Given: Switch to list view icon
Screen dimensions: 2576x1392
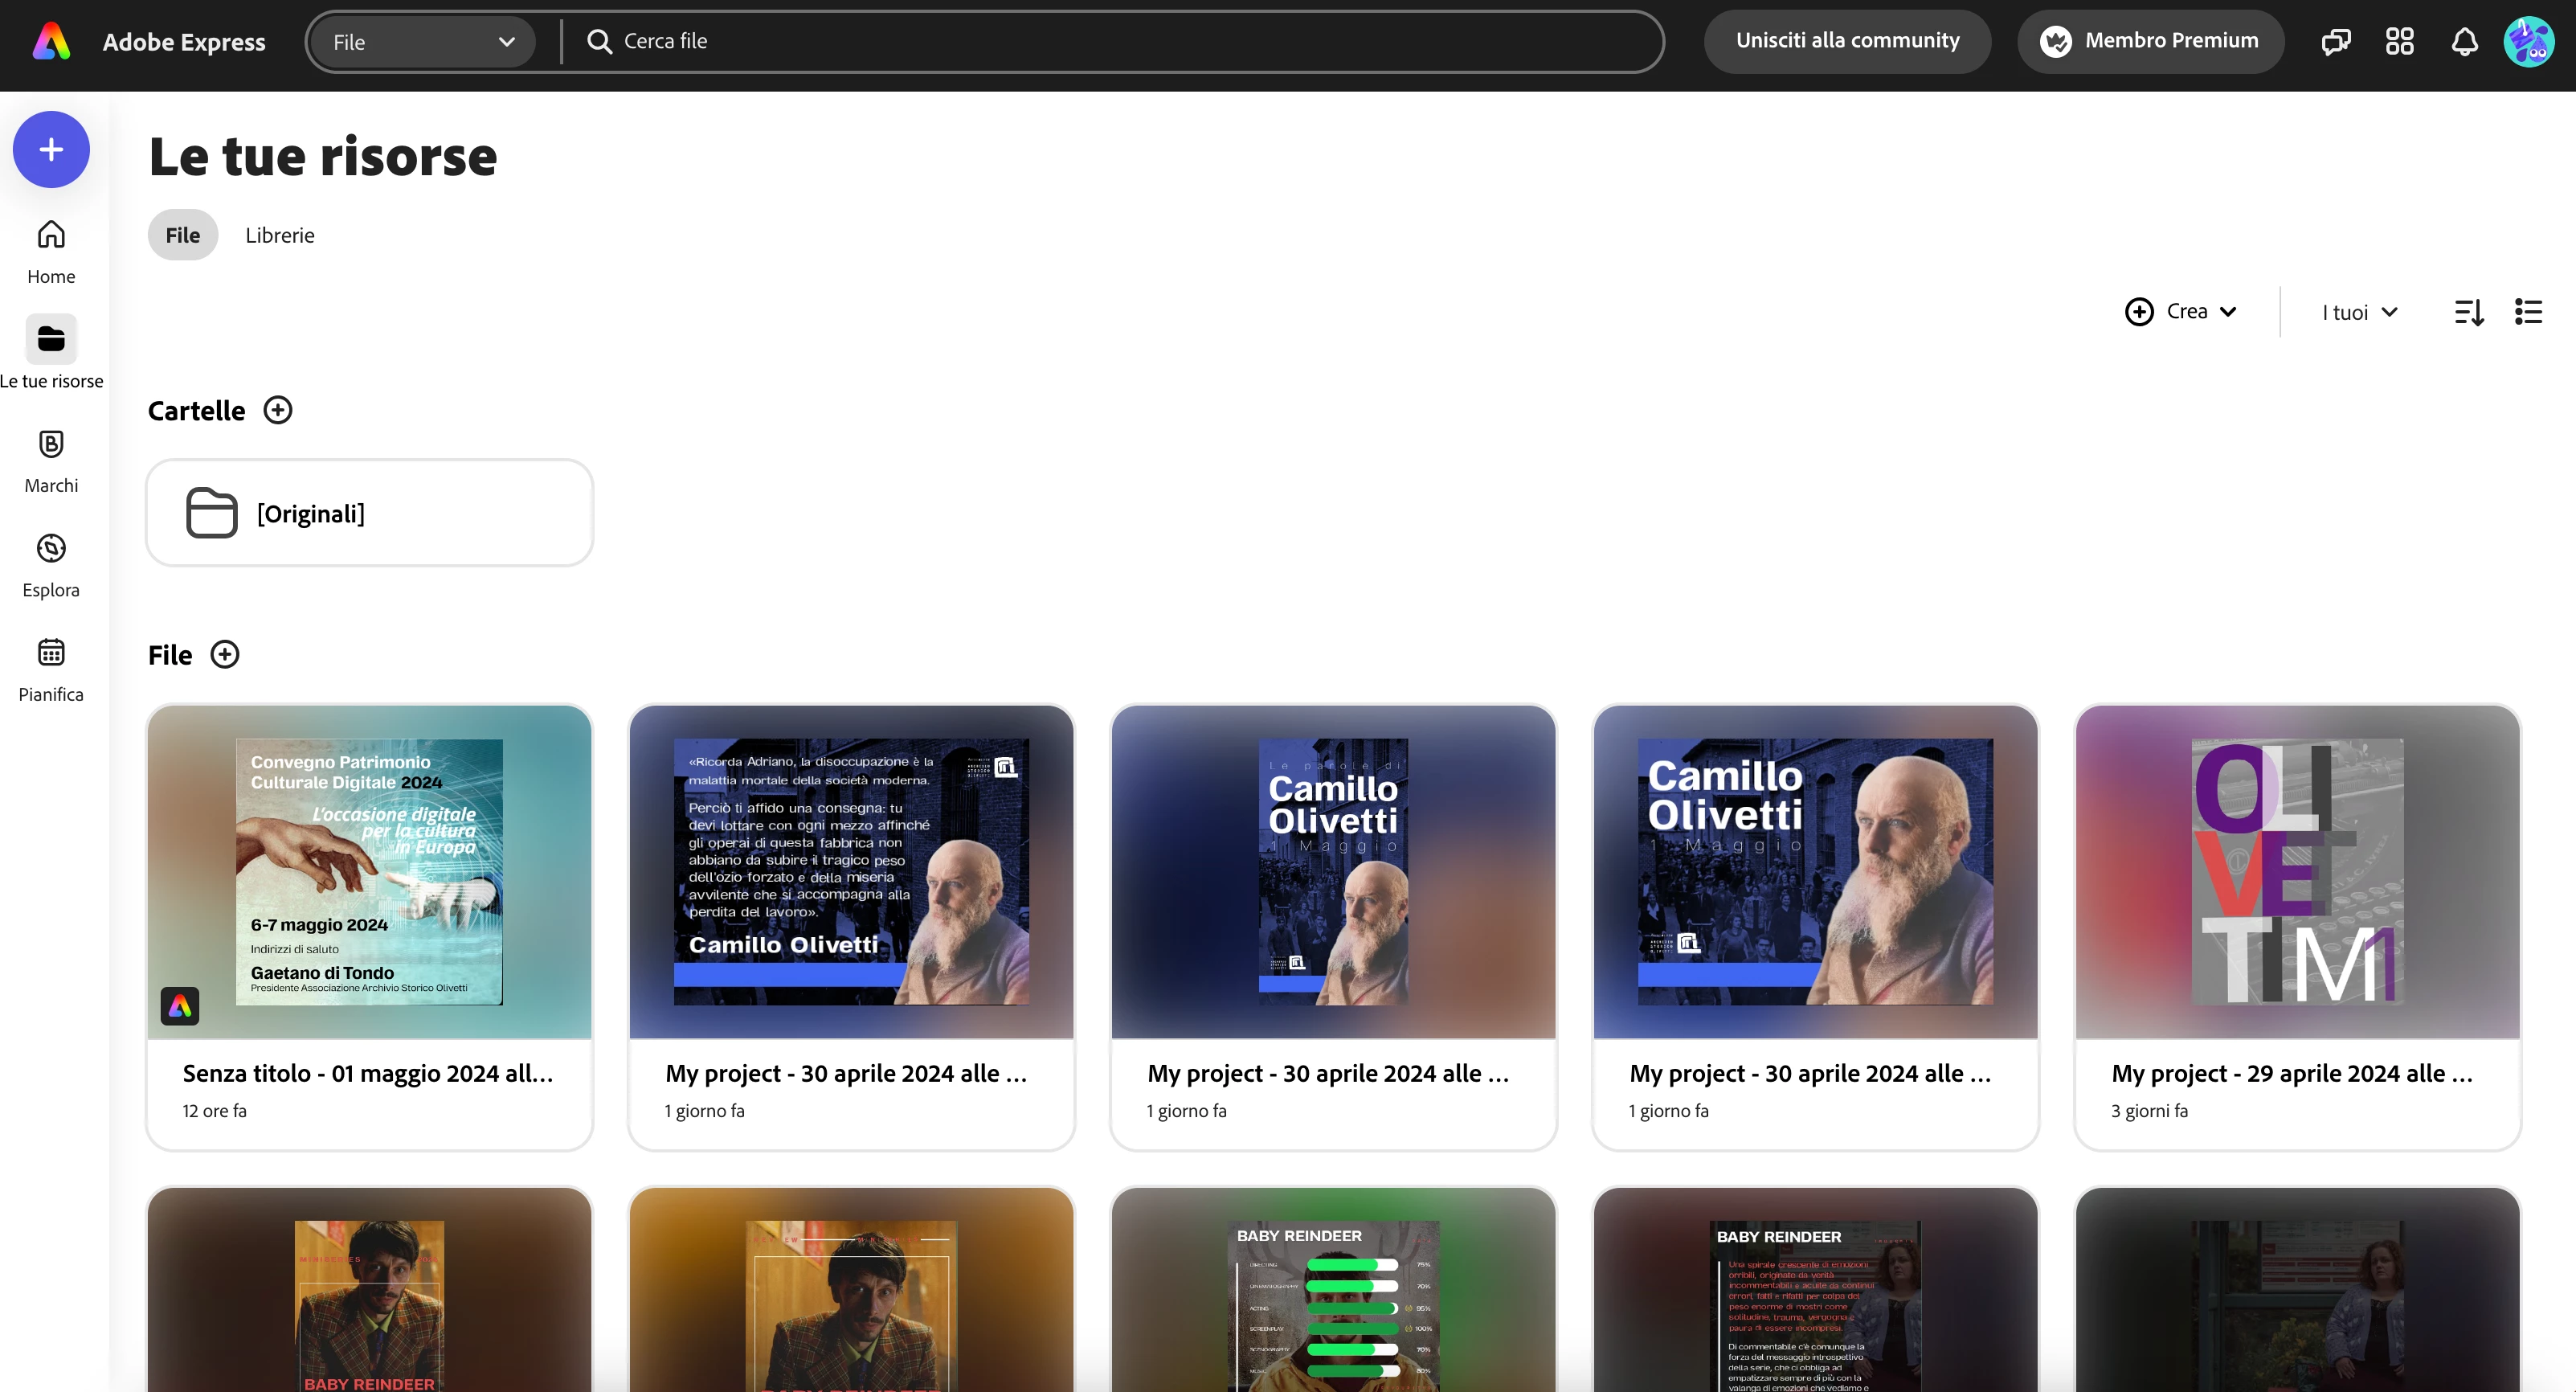Looking at the screenshot, I should click(2528, 312).
